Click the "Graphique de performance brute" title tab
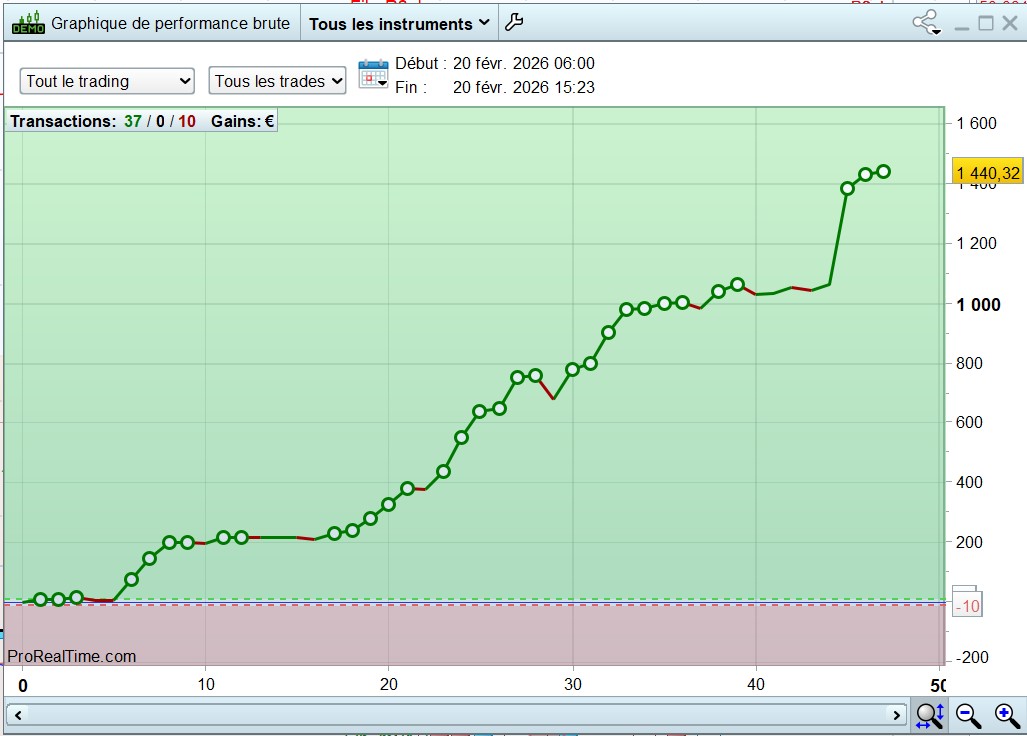This screenshot has width=1027, height=736. [170, 24]
